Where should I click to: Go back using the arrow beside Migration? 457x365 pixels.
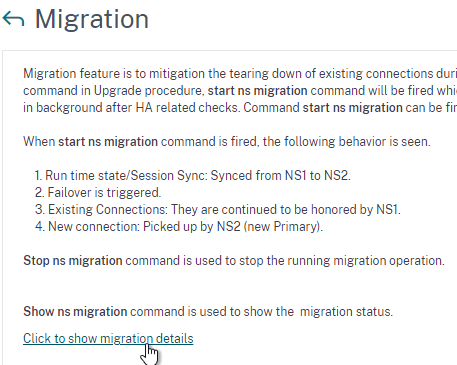tap(13, 19)
